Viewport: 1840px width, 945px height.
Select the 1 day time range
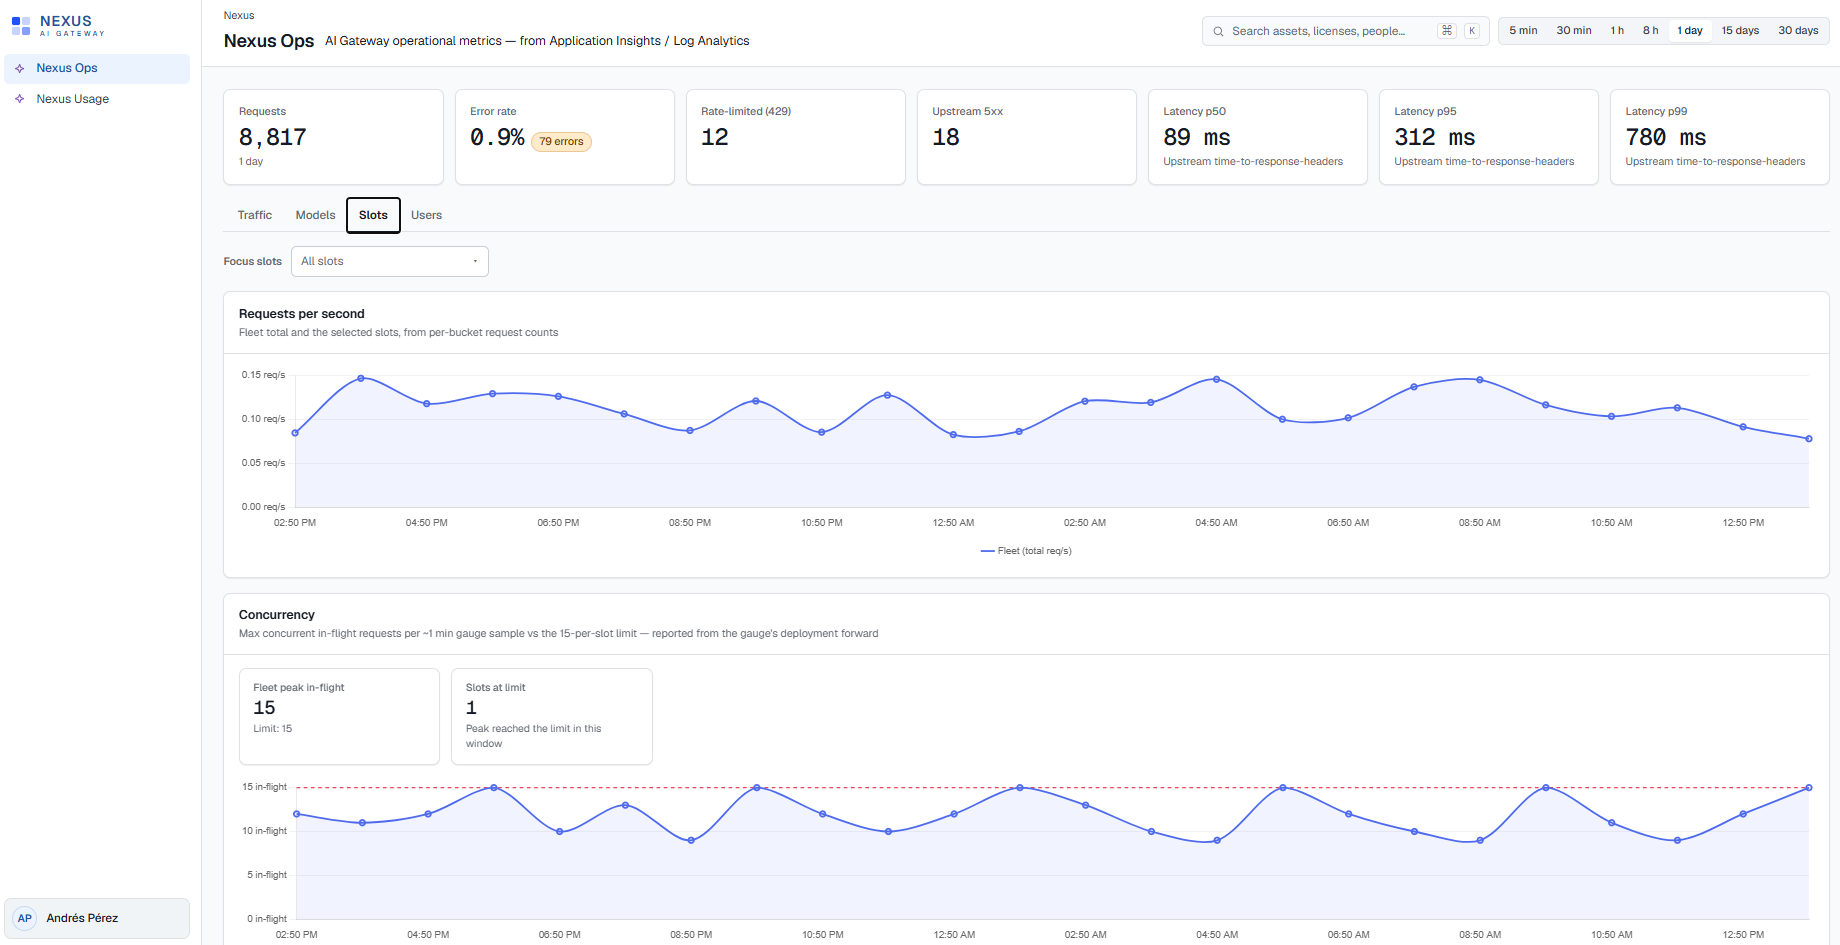coord(1690,31)
